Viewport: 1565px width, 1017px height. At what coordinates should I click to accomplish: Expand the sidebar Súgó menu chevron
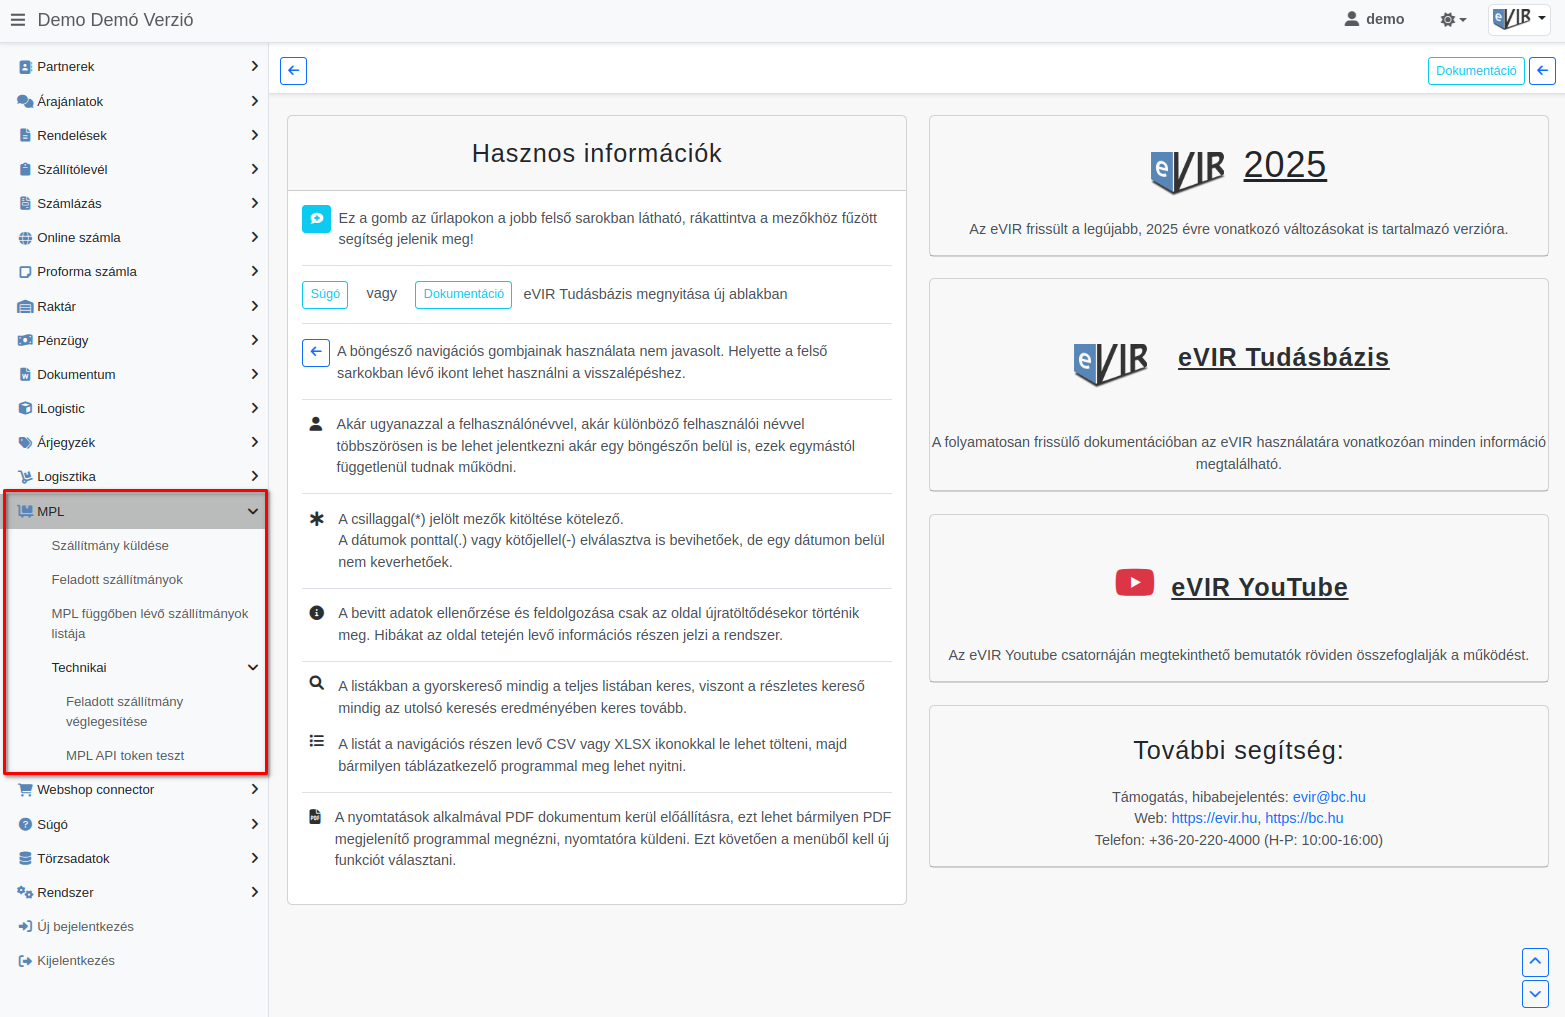point(254,824)
